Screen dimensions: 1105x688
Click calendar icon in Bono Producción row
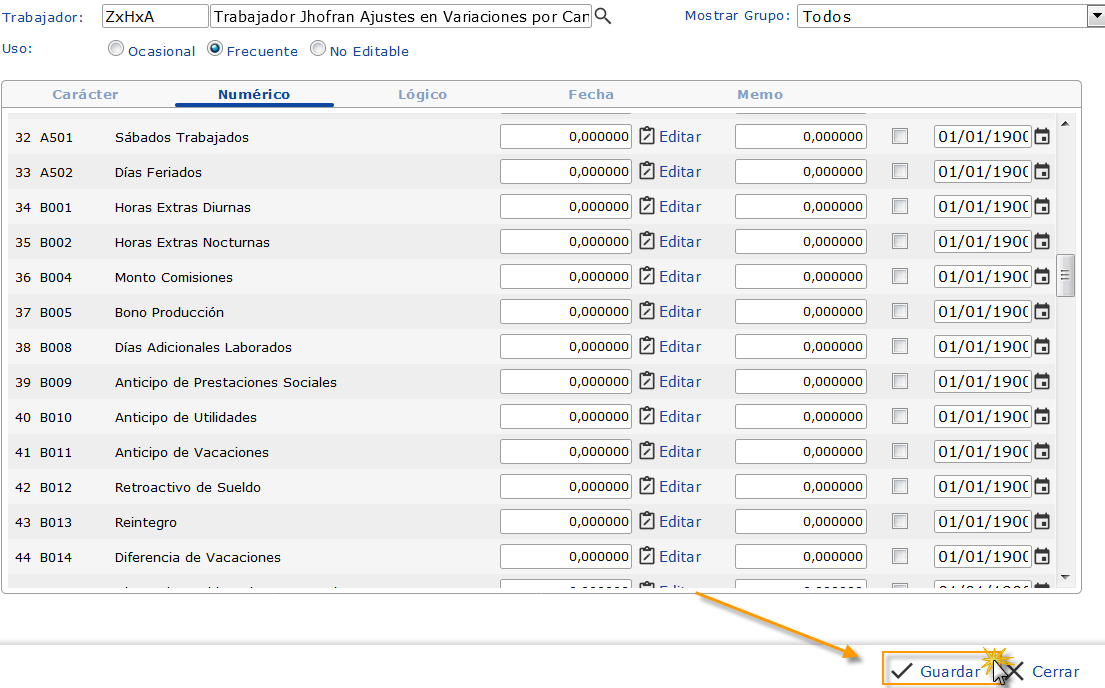tap(1042, 312)
